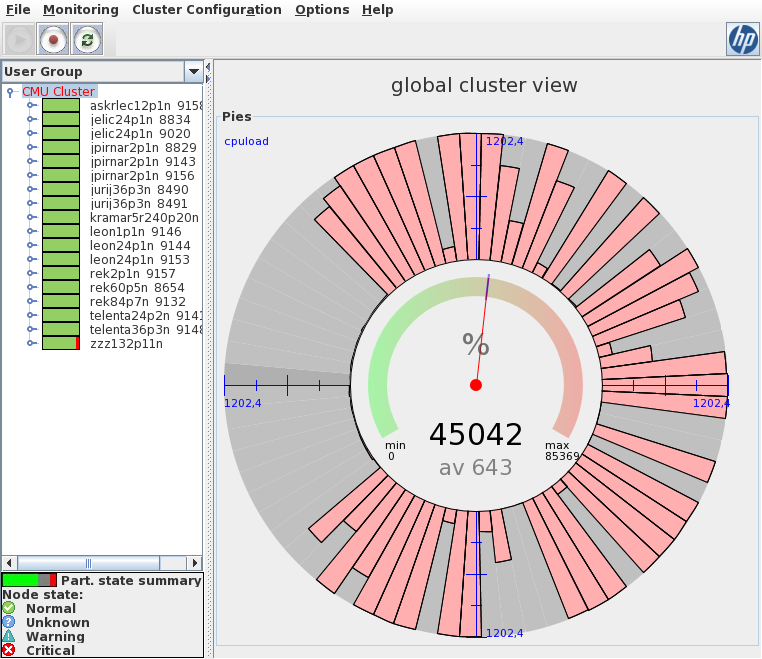Expand the askrlec12p1n tree node

pyautogui.click(x=31, y=105)
